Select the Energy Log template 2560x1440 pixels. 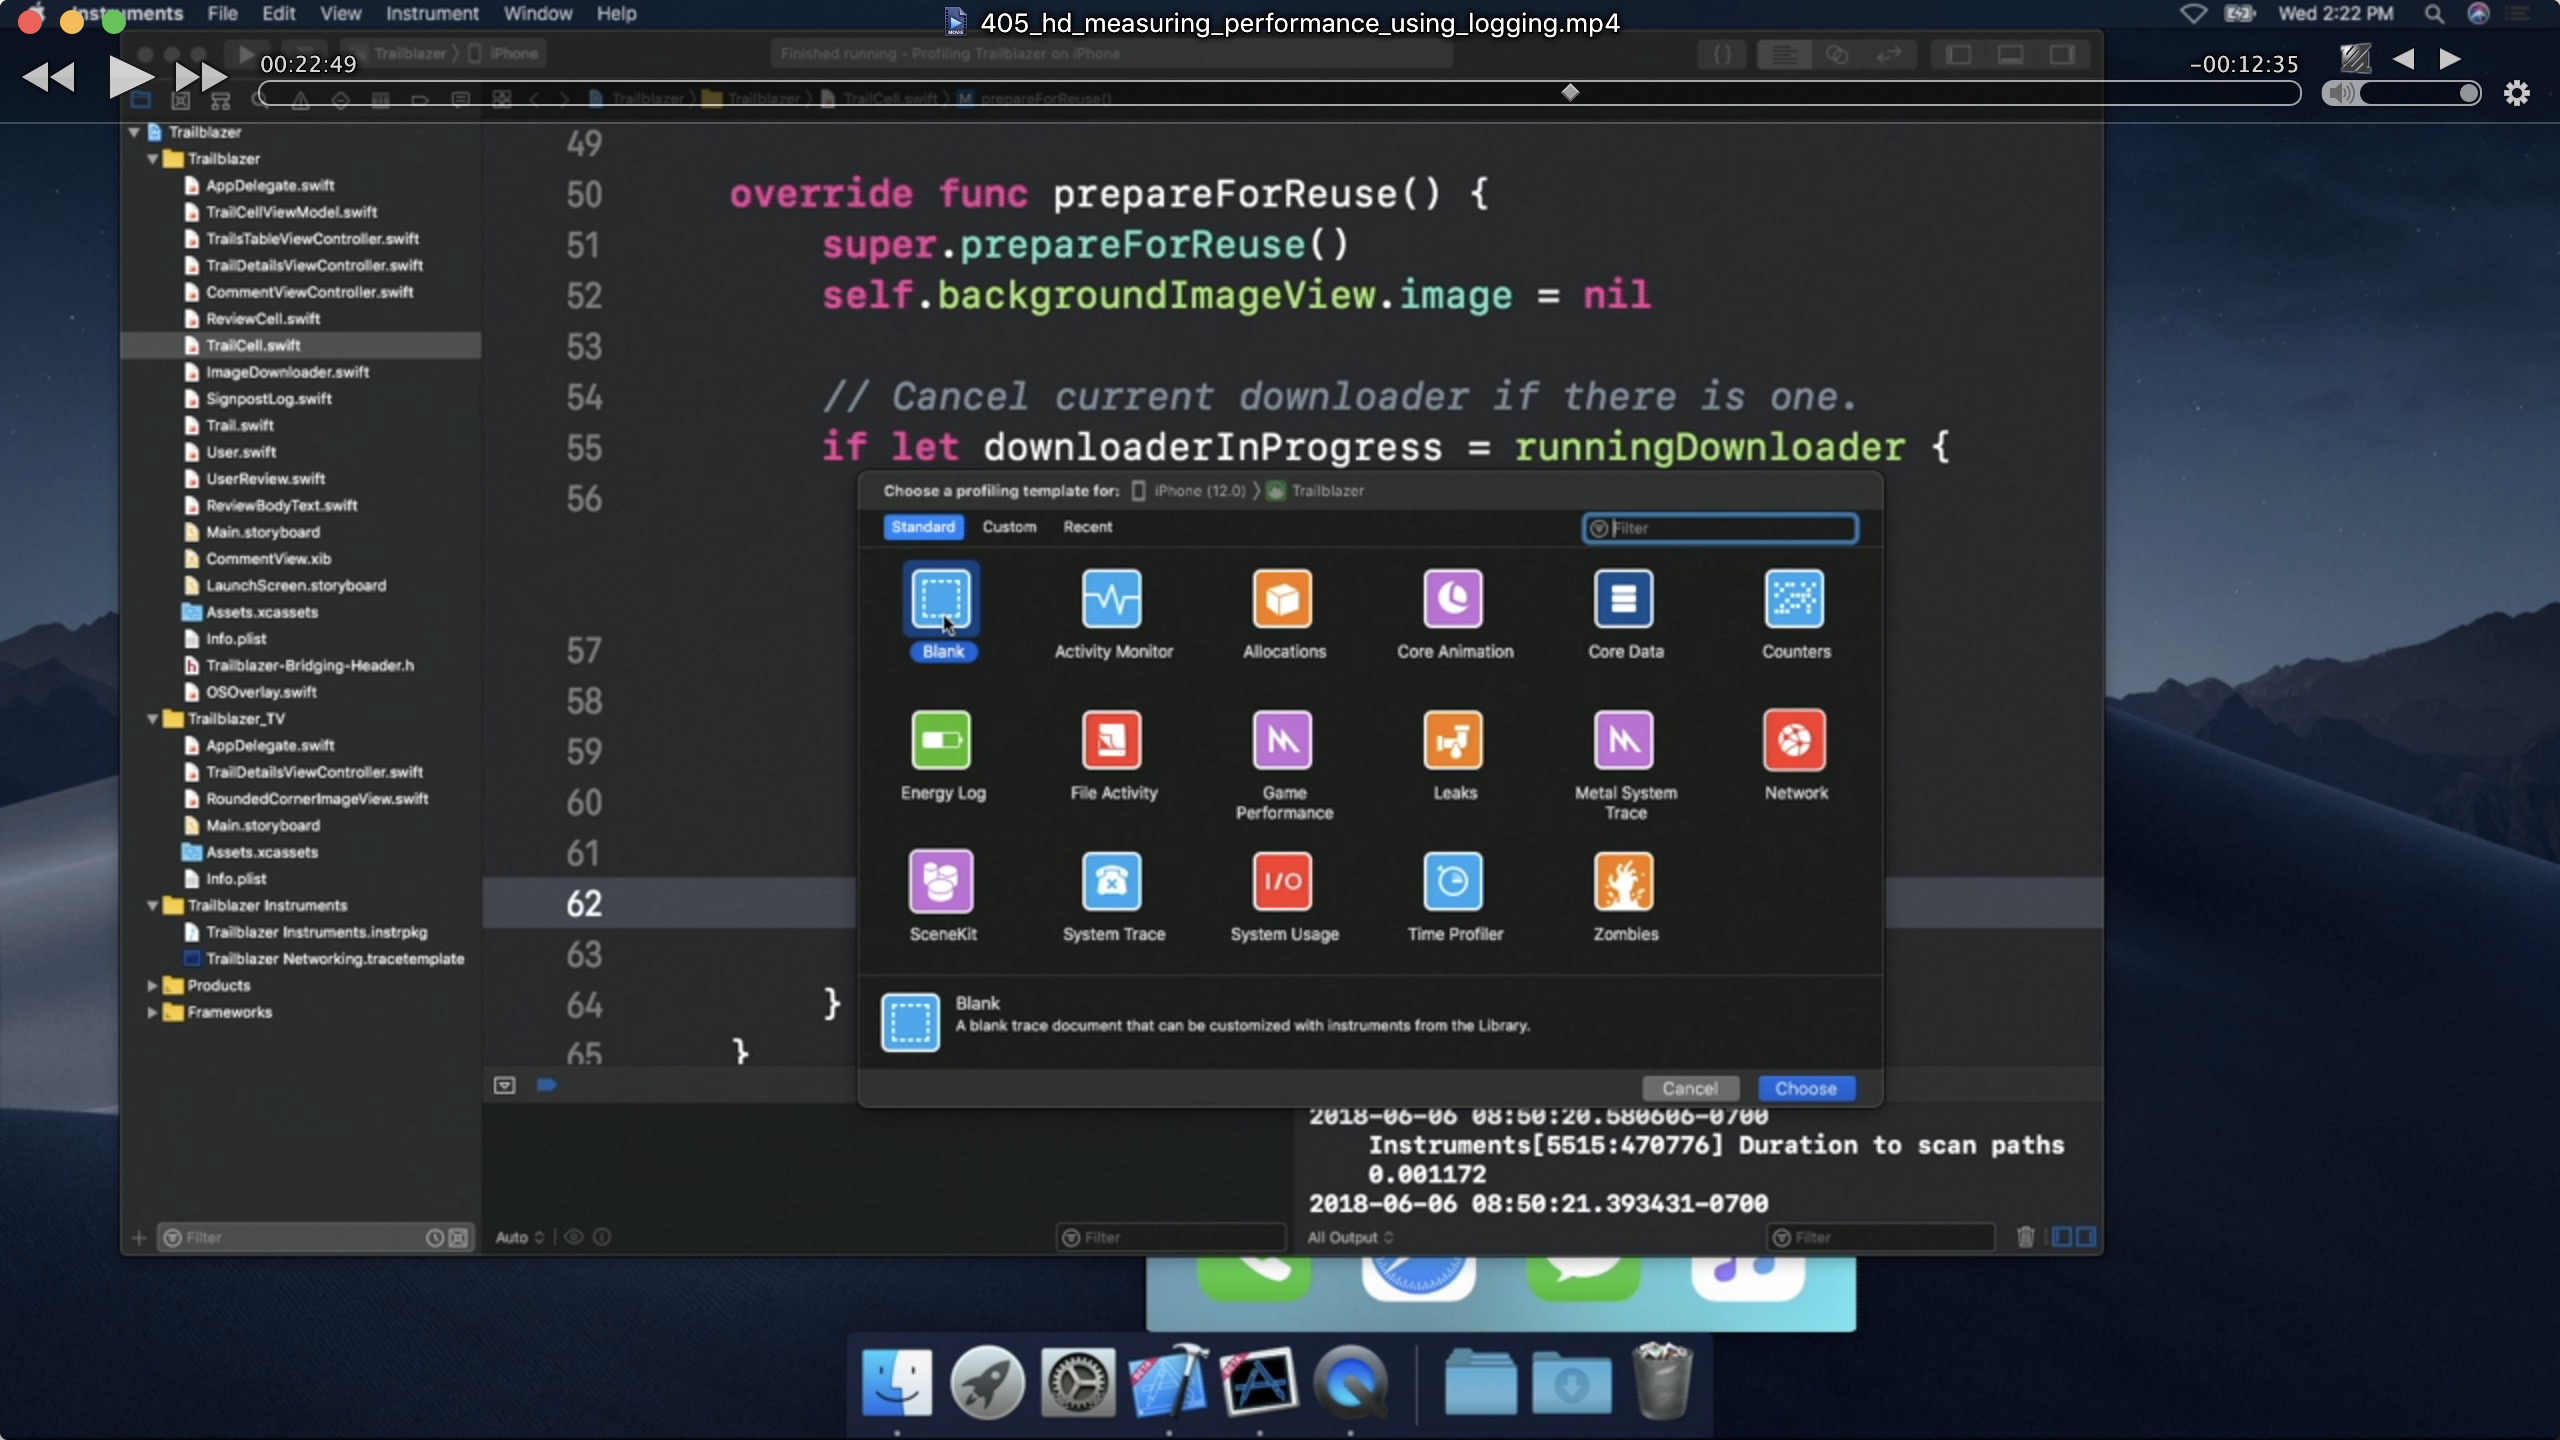(x=941, y=741)
